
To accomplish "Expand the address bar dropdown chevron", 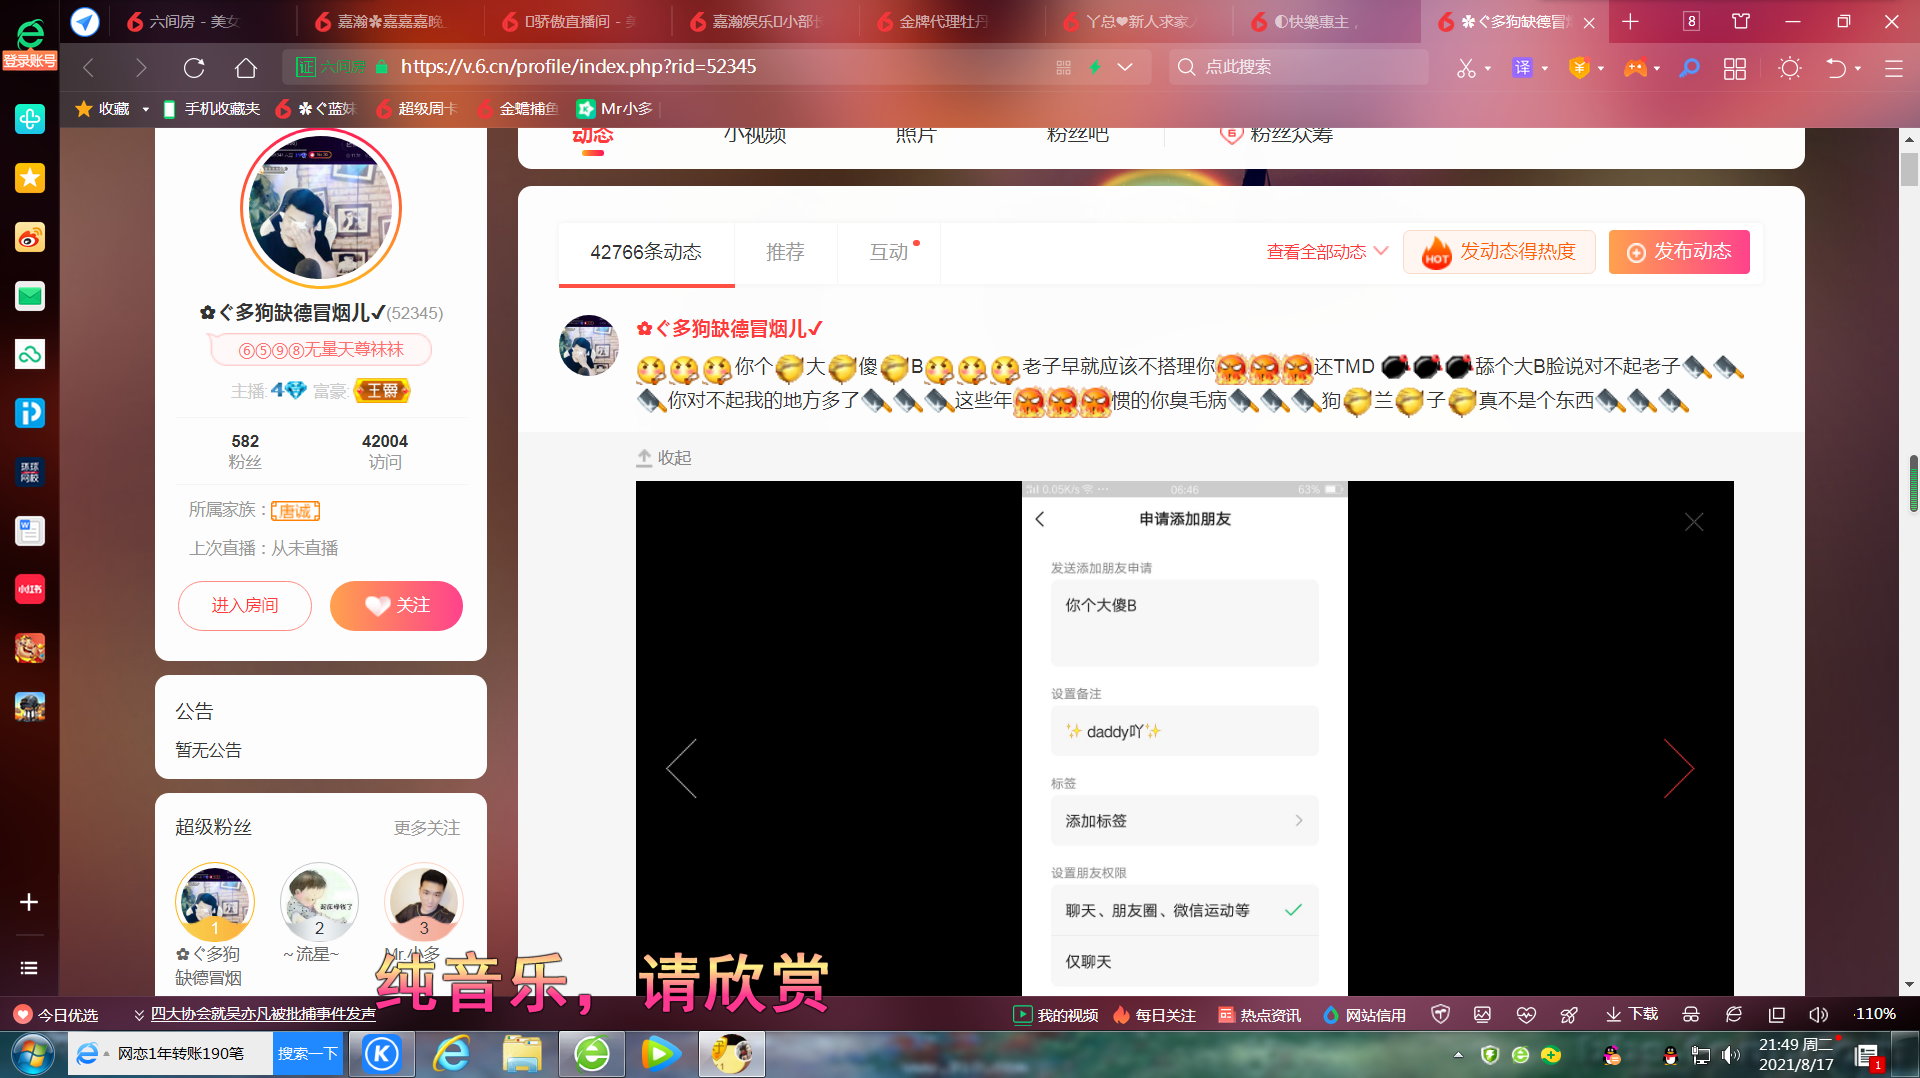I will tap(1125, 67).
